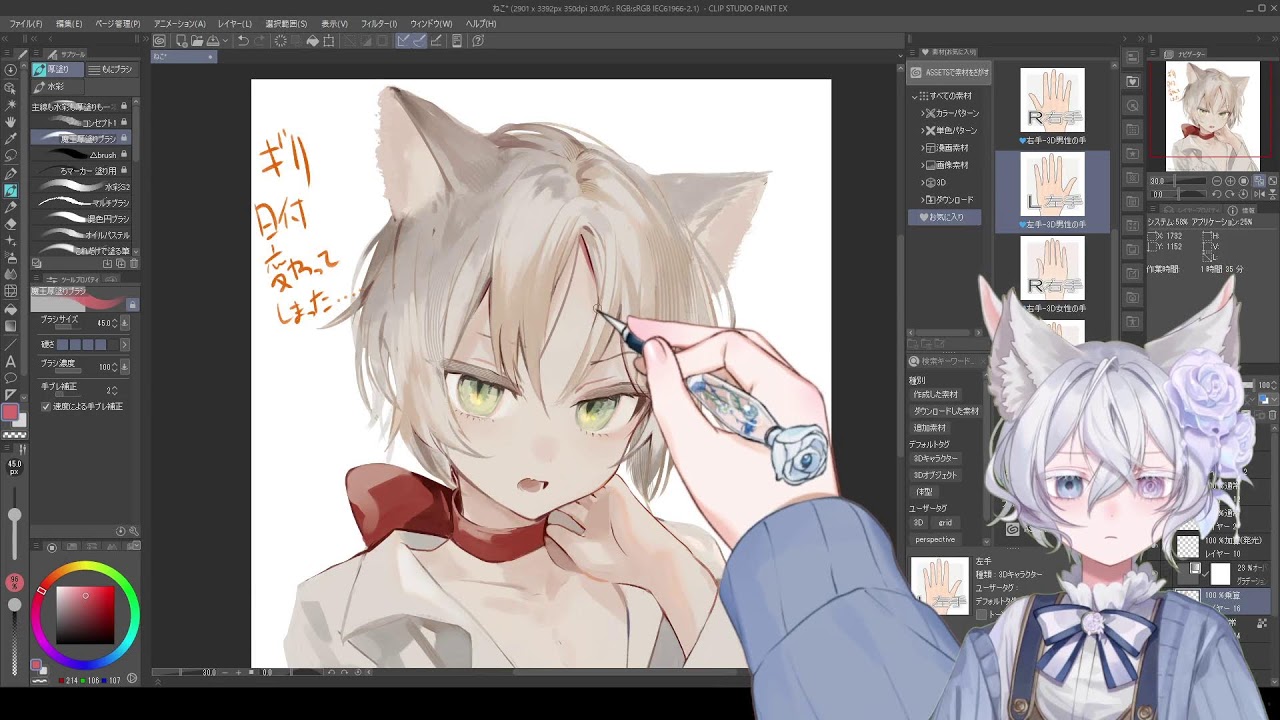Select L左手-3D男性の手 material thumbnail

point(1052,191)
